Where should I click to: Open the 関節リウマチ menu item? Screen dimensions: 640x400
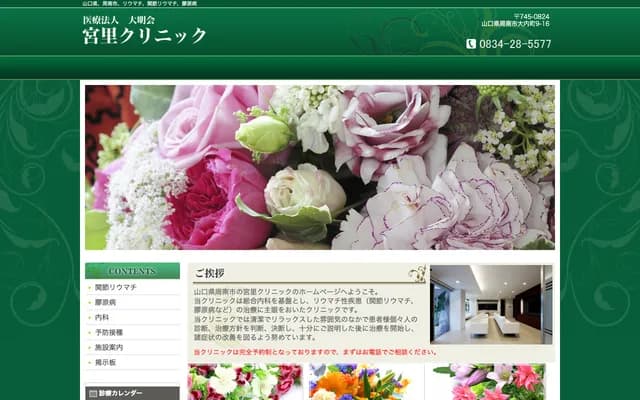[x=116, y=287]
